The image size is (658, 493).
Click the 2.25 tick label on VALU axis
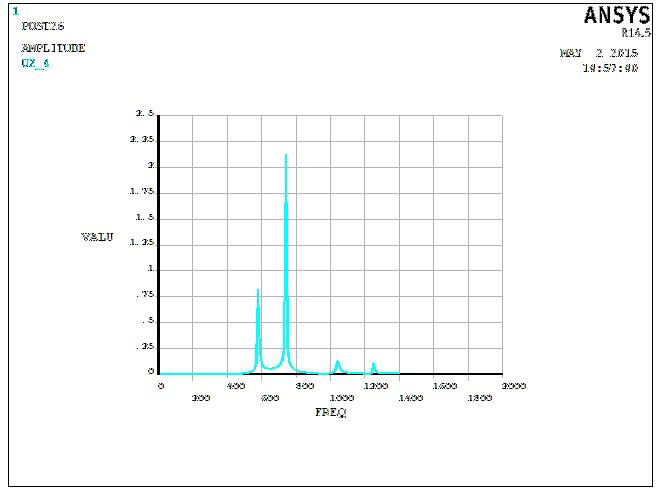[142, 139]
